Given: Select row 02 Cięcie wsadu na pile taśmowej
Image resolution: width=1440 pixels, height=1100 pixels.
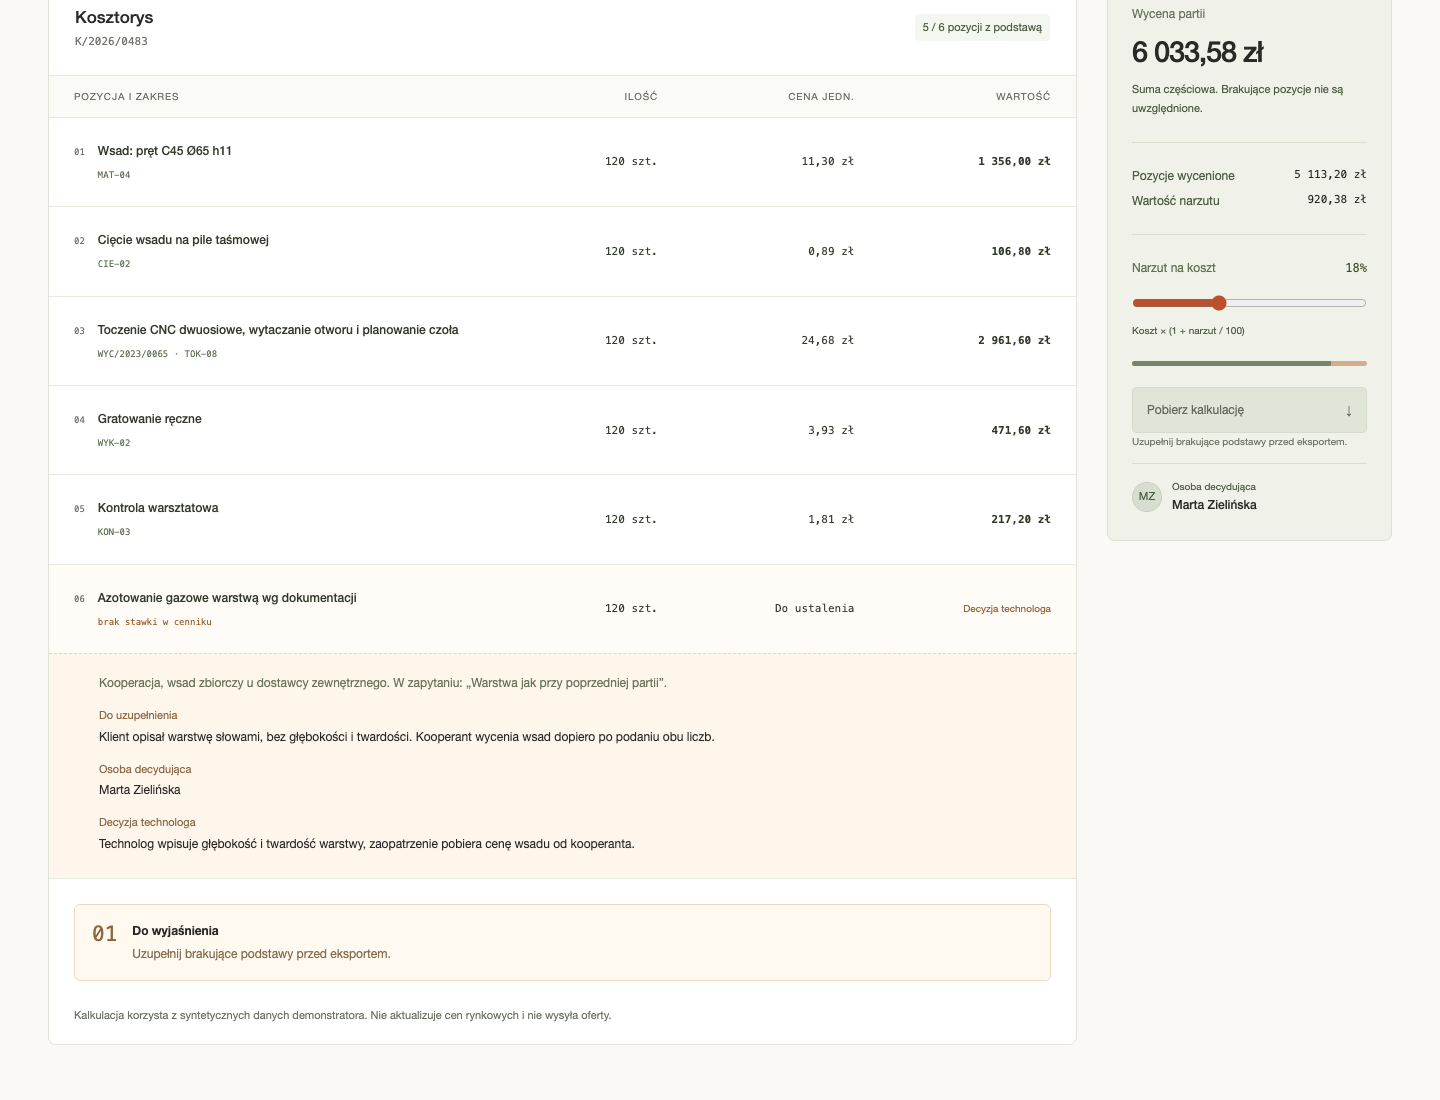Looking at the screenshot, I should pyautogui.click(x=562, y=252).
